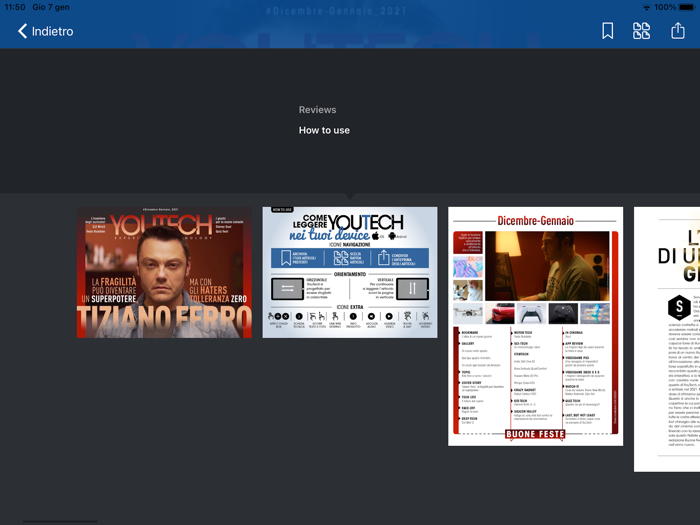Select the How to use section
Viewport: 700px width, 525px height.
(324, 130)
